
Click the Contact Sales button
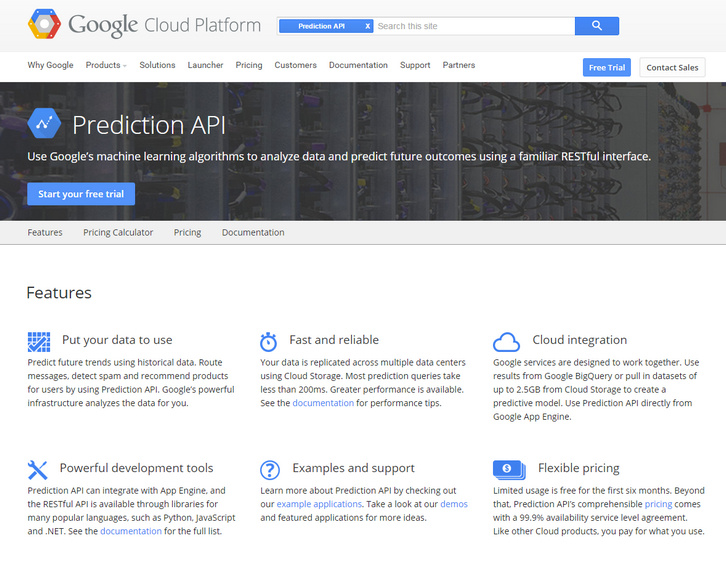(672, 67)
